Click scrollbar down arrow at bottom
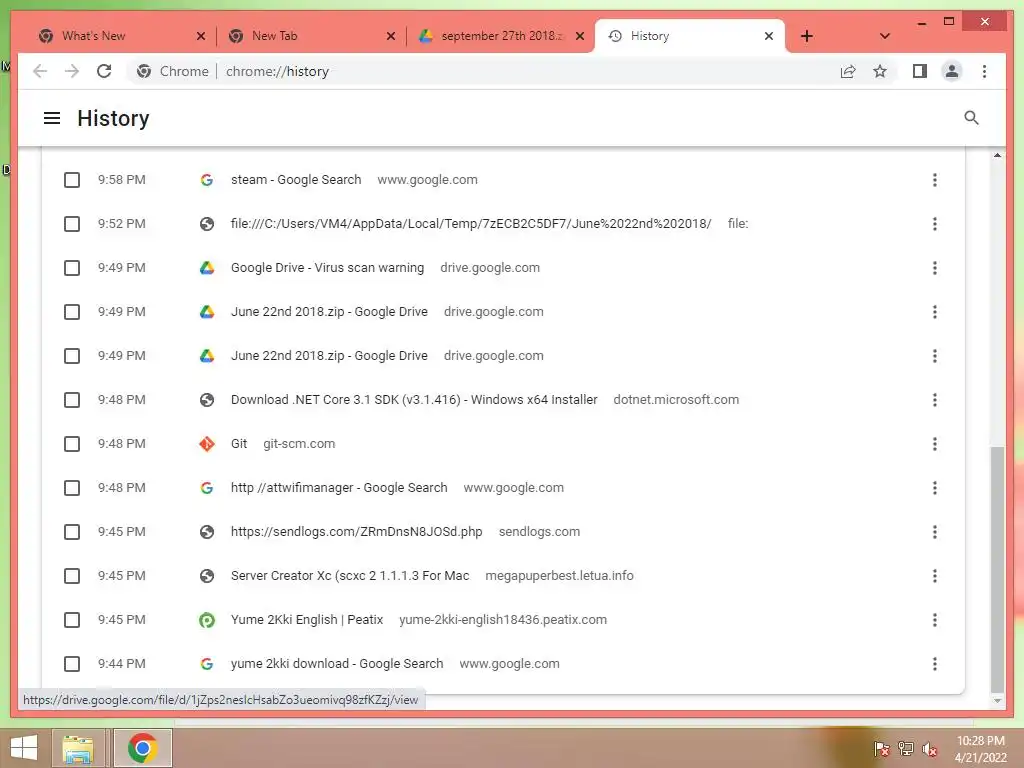This screenshot has height=768, width=1024. [x=997, y=701]
